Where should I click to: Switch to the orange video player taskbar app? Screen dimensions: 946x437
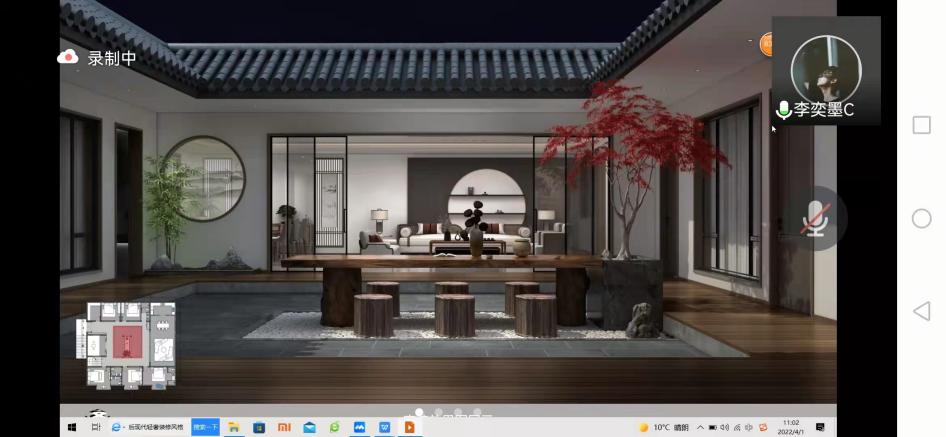coord(409,427)
